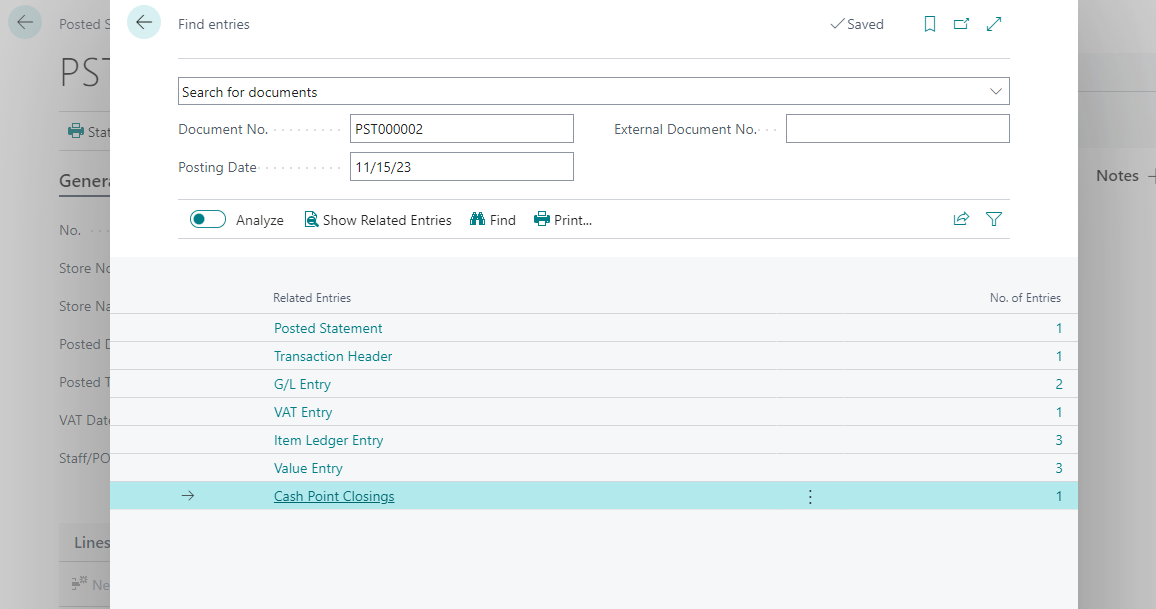1156x609 pixels.
Task: Click the share icon in the toolbar
Action: [961, 219]
